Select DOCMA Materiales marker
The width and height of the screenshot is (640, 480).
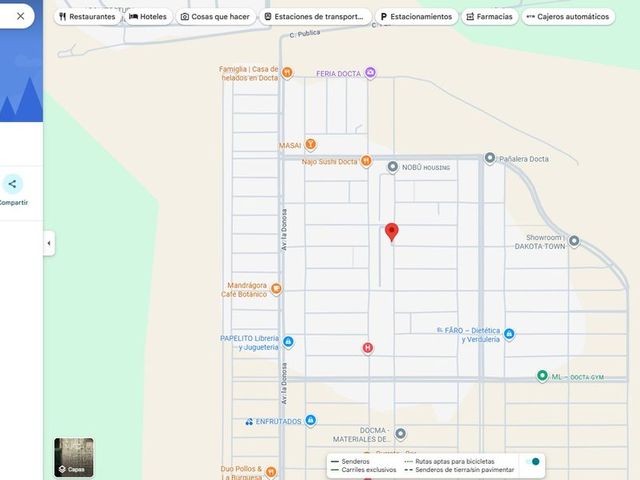(x=400, y=433)
